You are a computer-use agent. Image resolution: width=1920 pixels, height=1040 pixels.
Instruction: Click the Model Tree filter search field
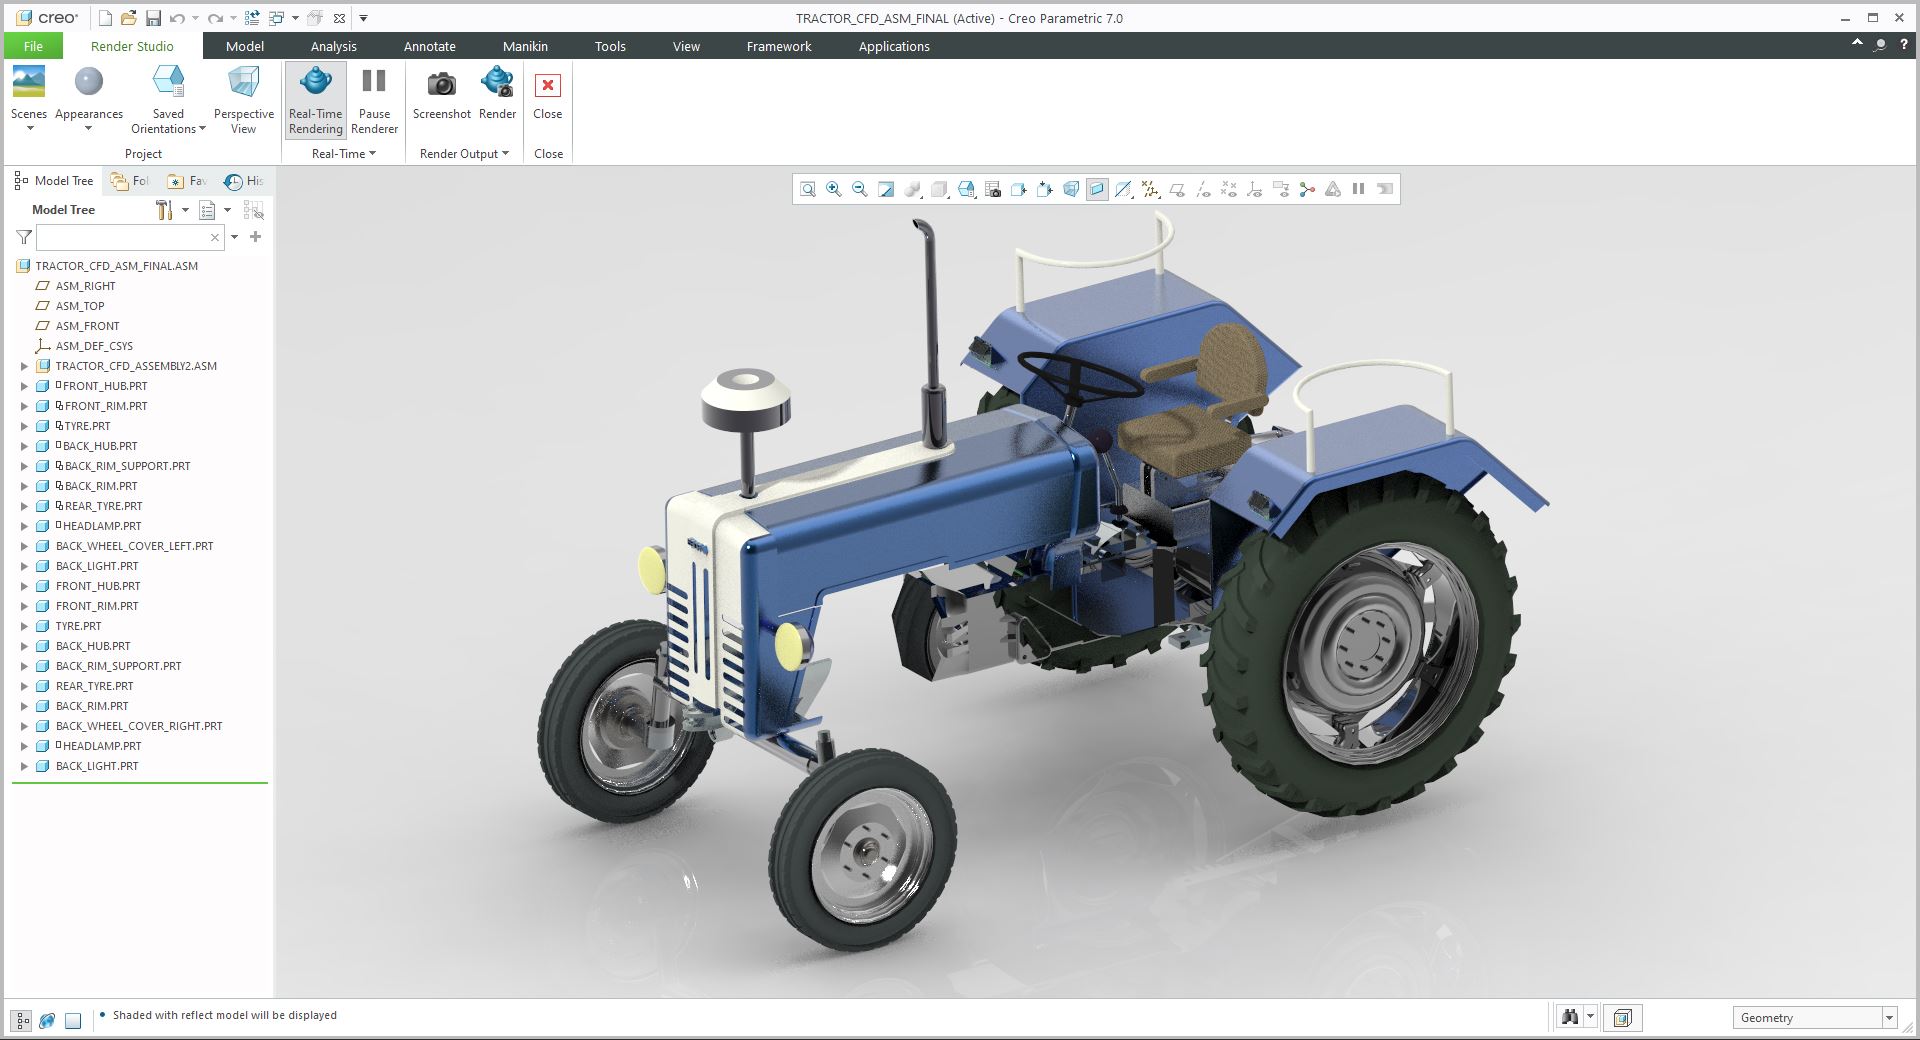[122, 238]
